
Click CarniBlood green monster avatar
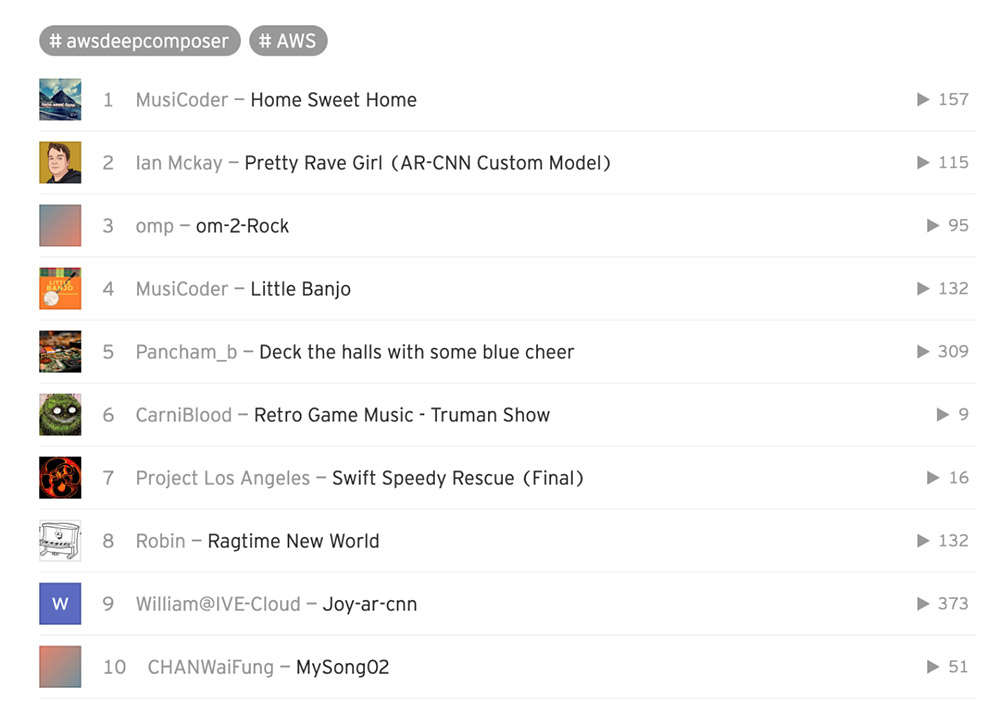[x=60, y=415]
